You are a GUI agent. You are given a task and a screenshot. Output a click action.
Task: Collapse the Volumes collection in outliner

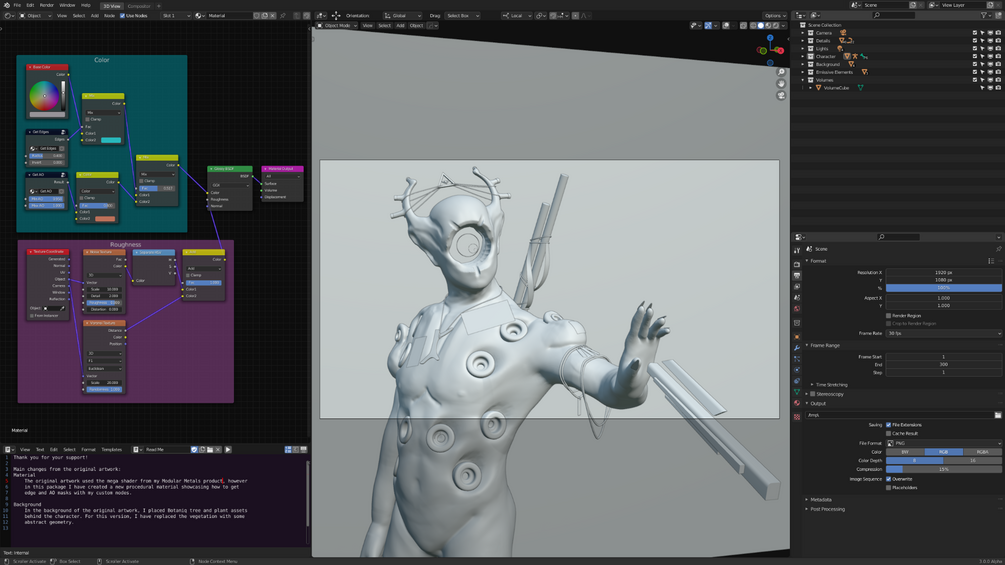(802, 80)
